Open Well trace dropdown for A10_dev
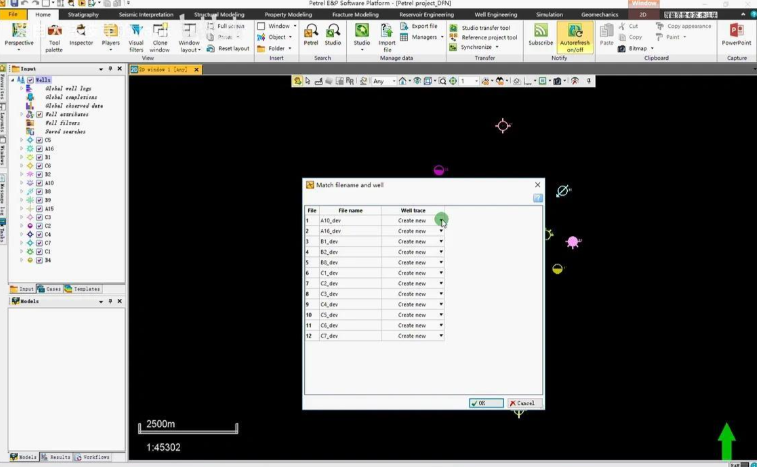The image size is (757, 467). click(441, 221)
